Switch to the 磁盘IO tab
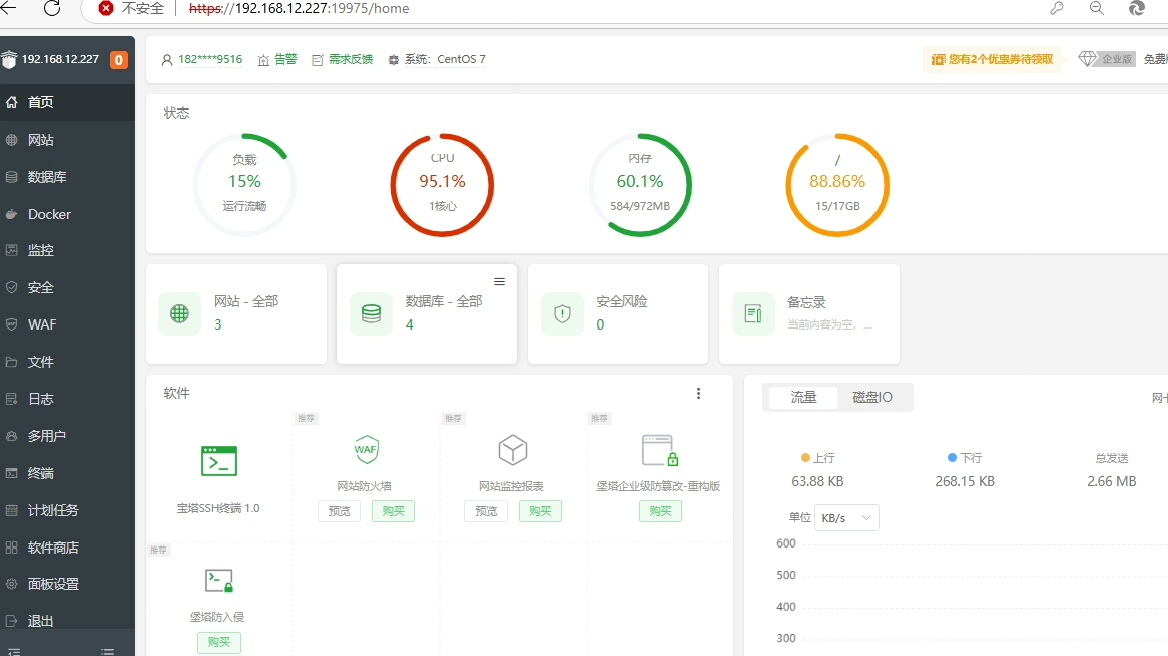The height and width of the screenshot is (656, 1168). (872, 398)
